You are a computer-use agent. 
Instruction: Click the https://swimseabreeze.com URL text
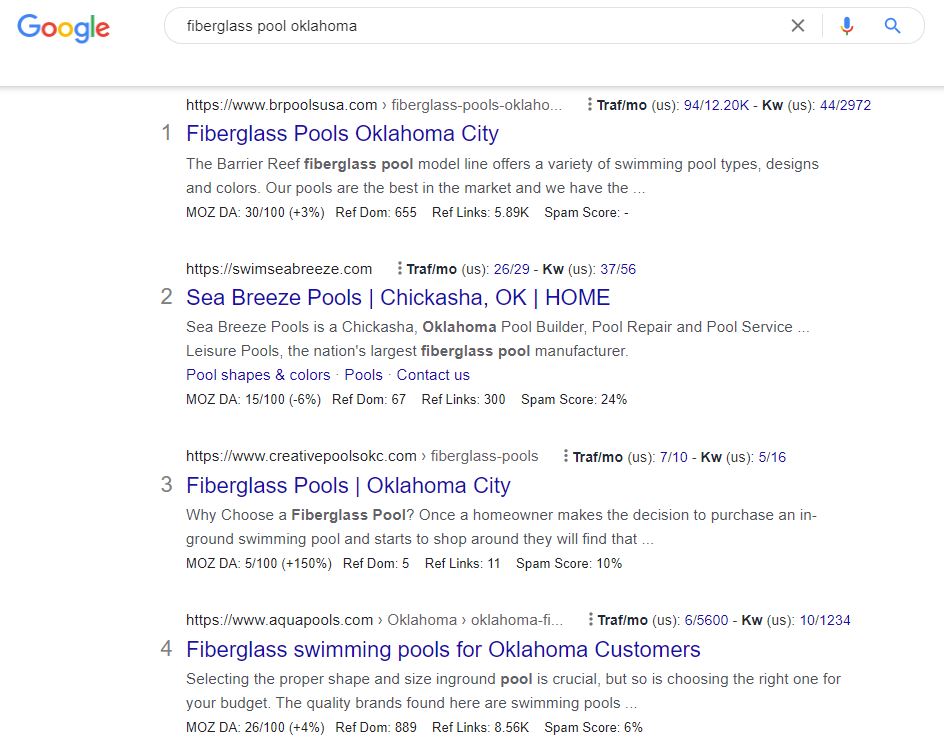coord(279,268)
